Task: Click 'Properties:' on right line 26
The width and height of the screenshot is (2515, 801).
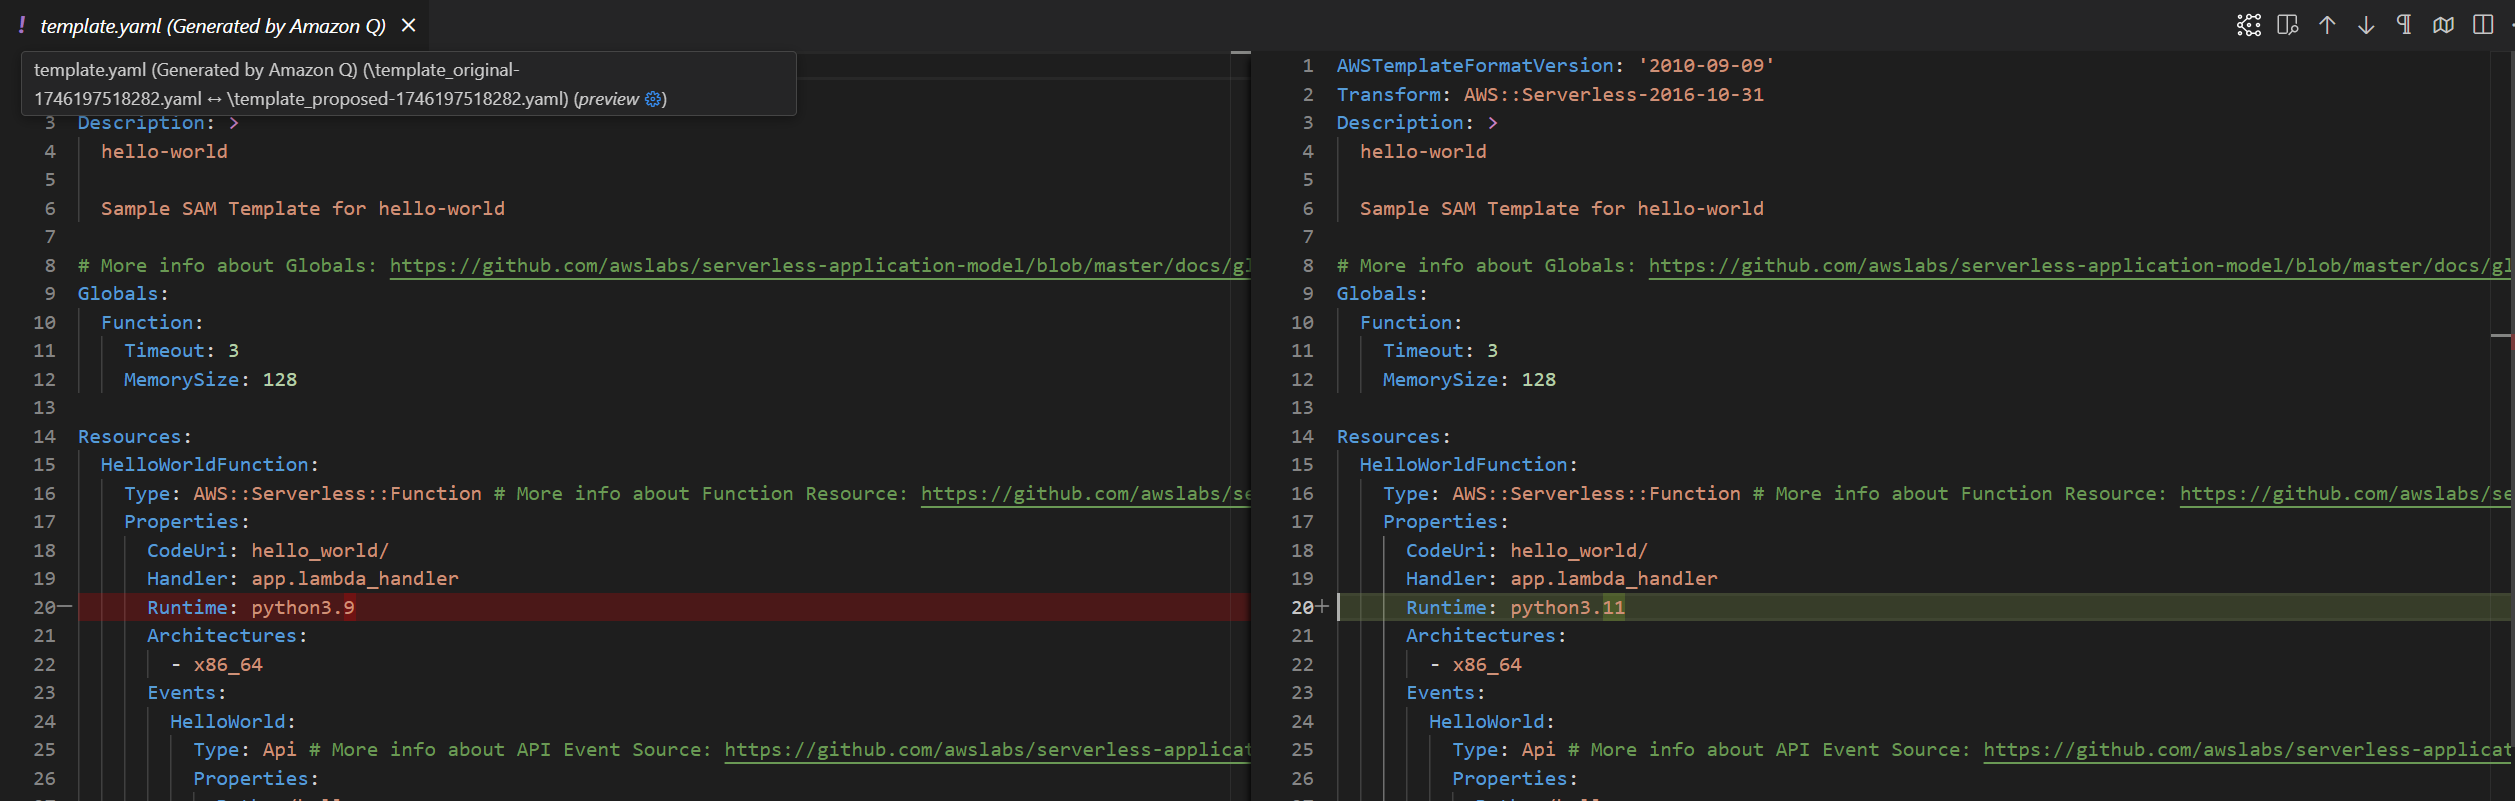Action: pos(1515,778)
